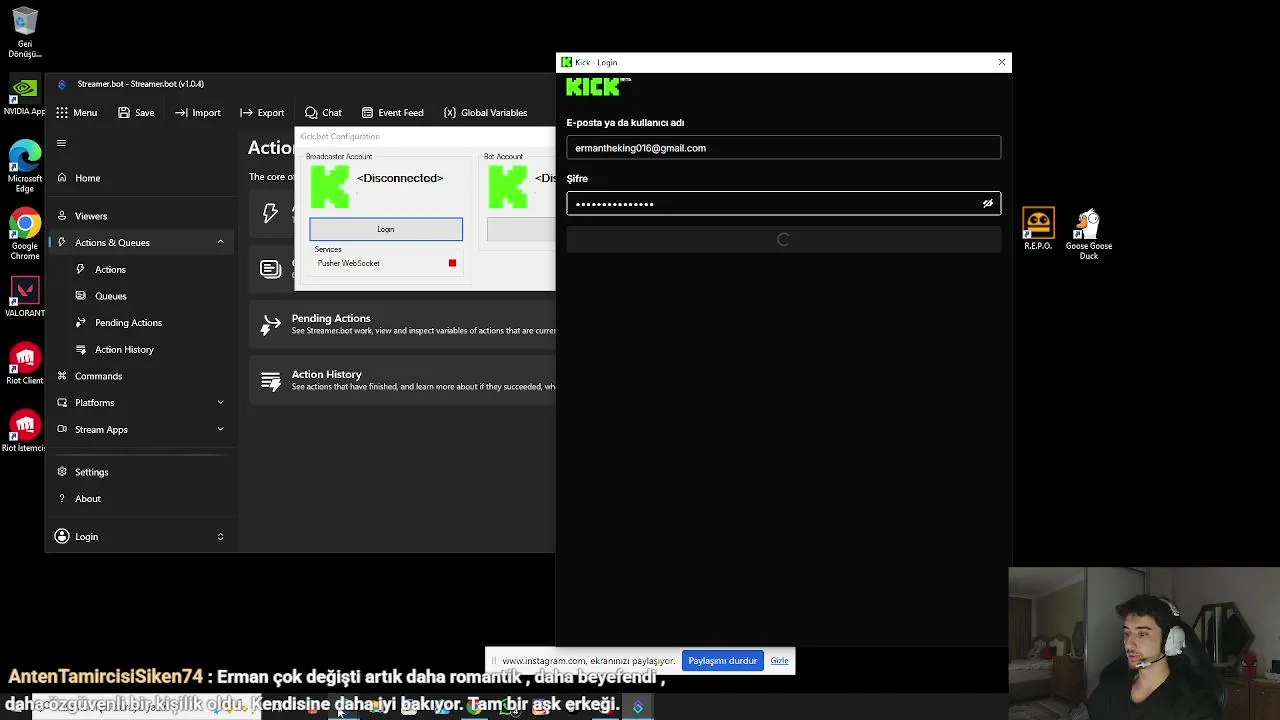
Task: Select the Geri Dönüşüm recycle bin icon
Action: click(25, 33)
